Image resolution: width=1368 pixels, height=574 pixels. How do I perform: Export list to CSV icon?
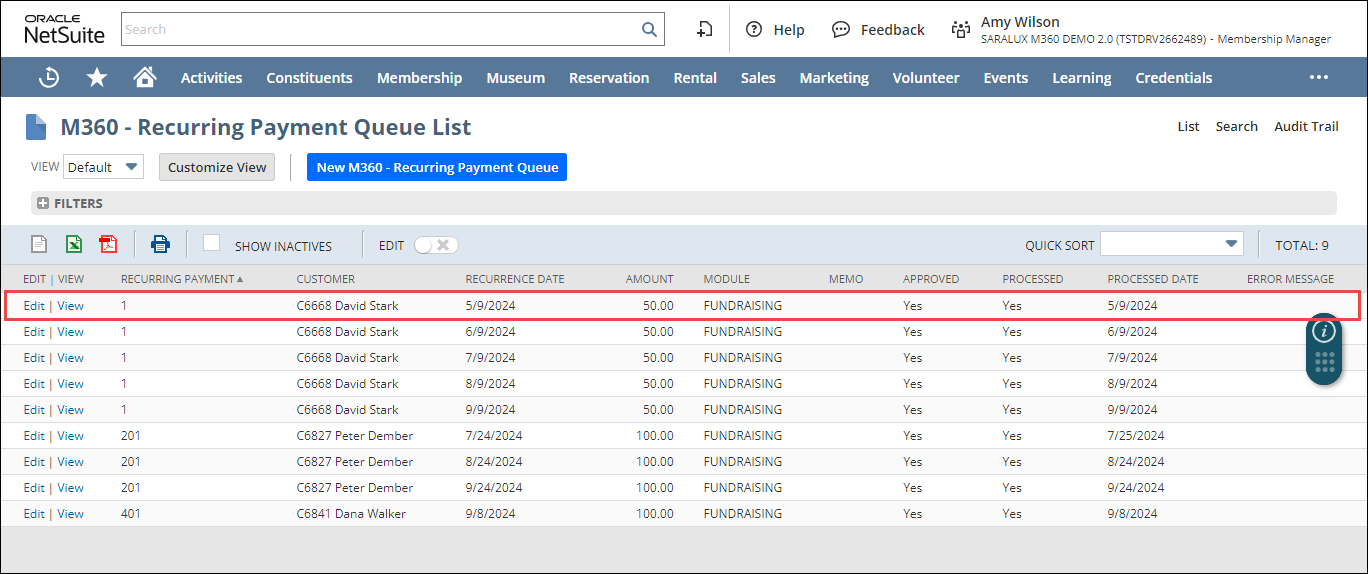(39, 244)
